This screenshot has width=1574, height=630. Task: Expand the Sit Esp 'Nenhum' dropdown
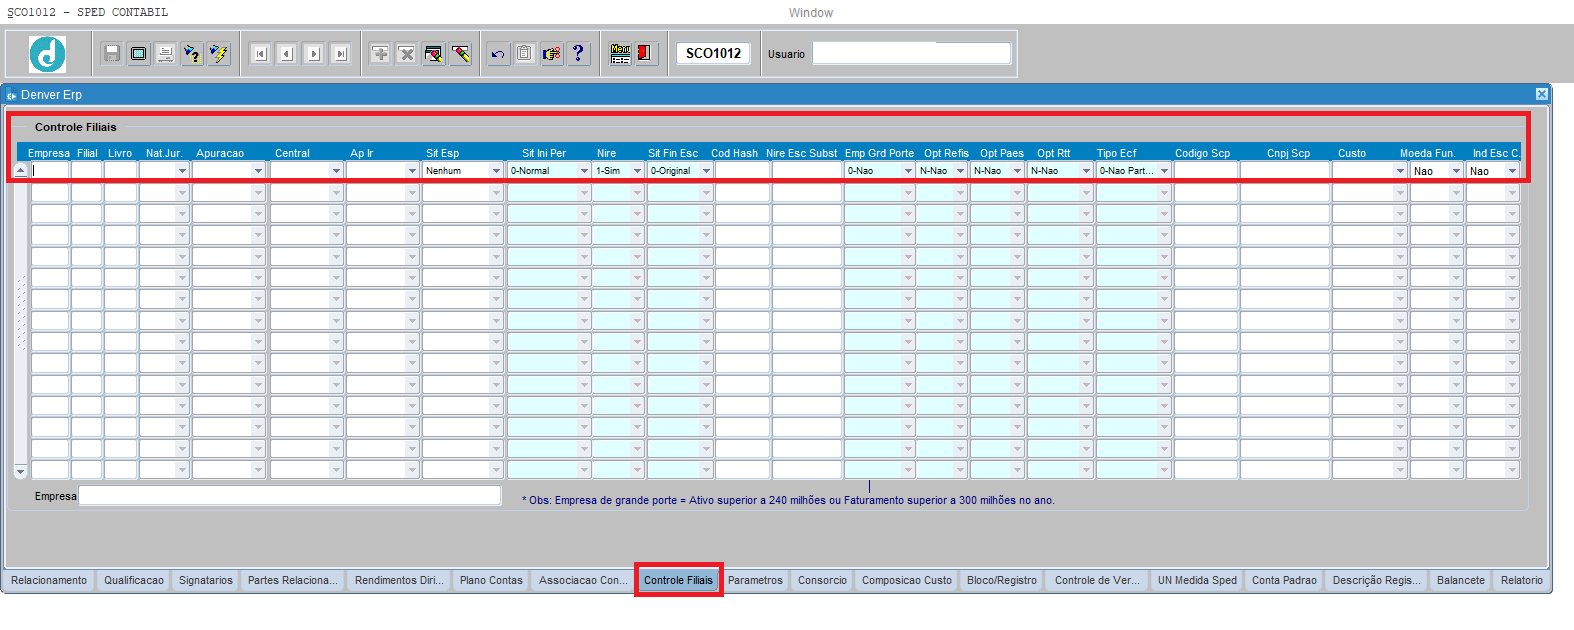496,171
